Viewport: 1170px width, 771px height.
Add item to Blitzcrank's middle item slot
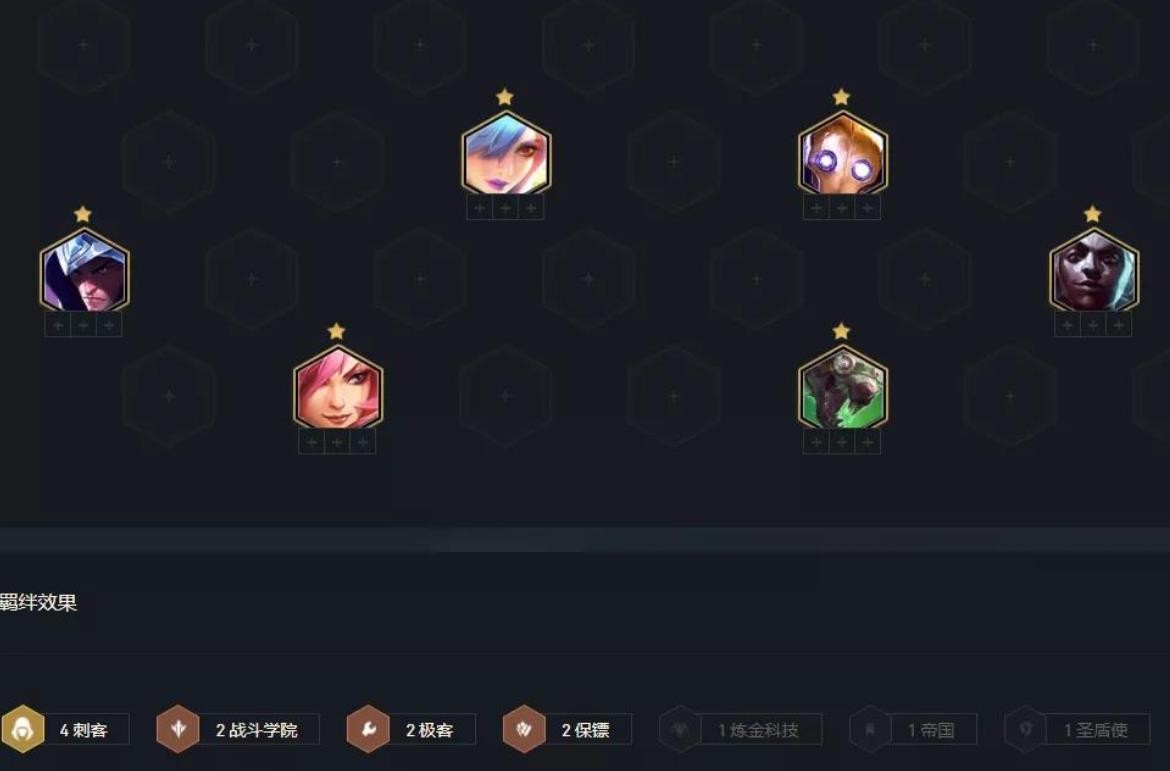842,208
